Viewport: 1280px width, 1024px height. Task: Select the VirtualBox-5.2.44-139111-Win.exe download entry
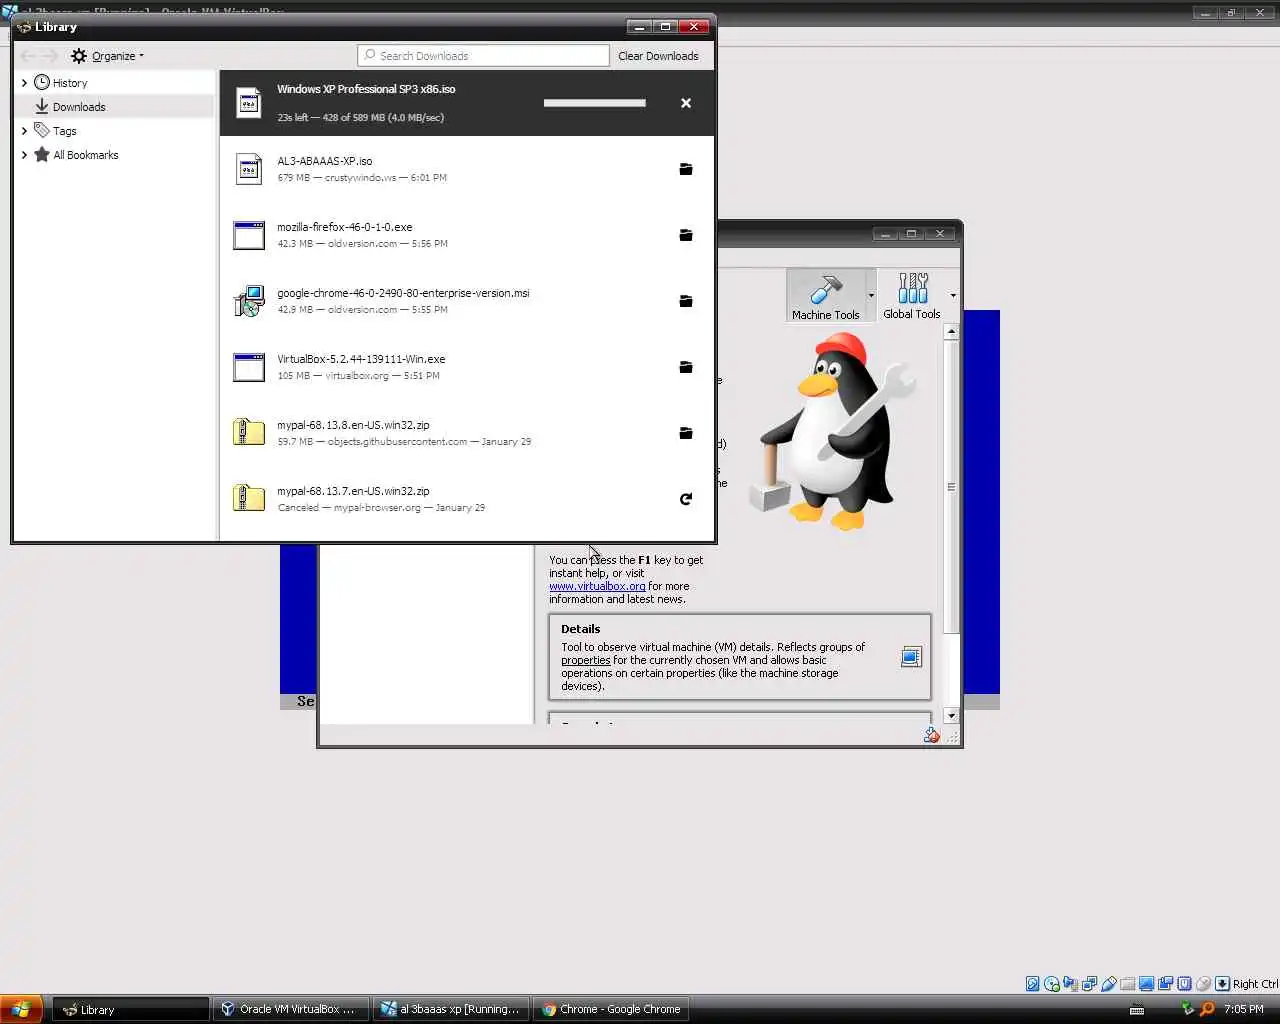(x=467, y=367)
